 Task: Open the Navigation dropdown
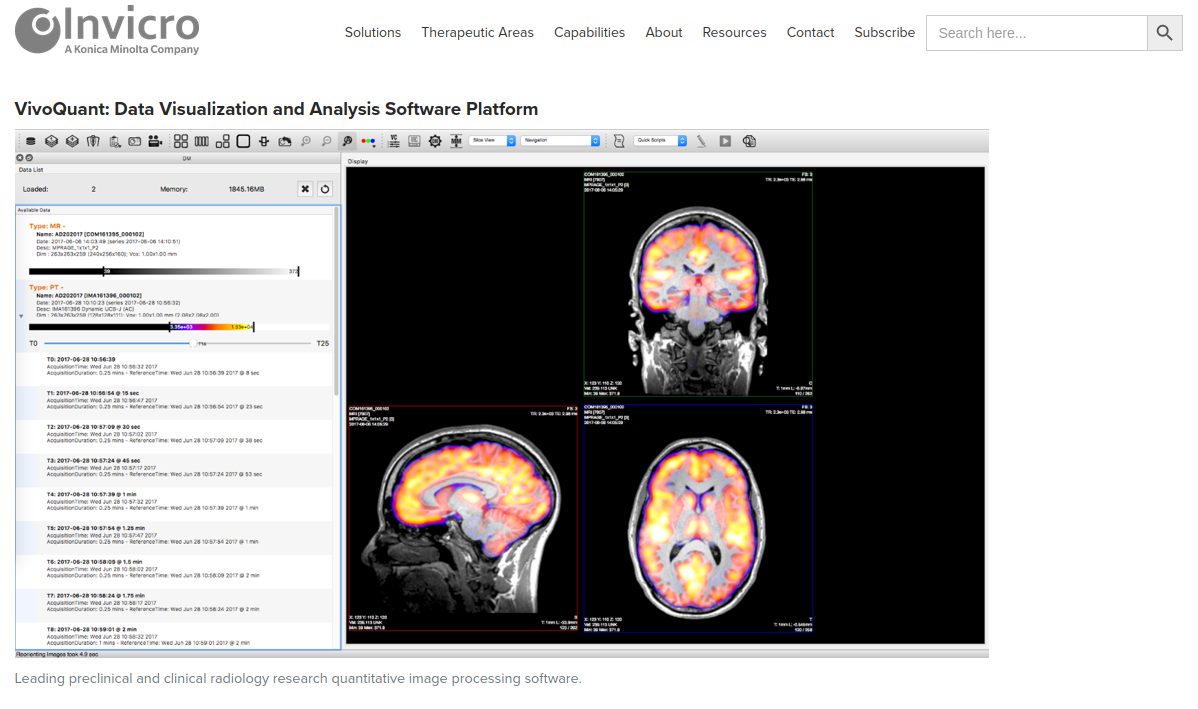(x=560, y=141)
